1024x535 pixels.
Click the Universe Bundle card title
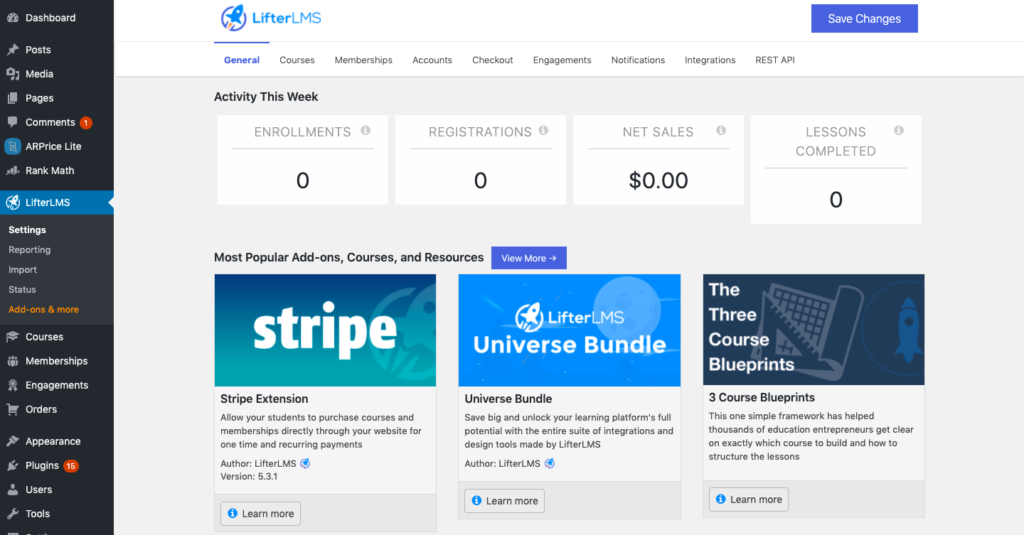[x=508, y=399]
